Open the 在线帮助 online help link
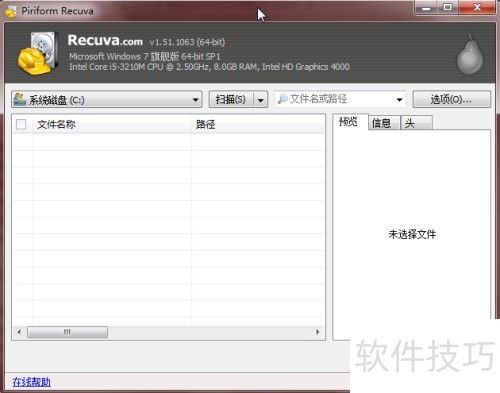The height and width of the screenshot is (393, 500). pyautogui.click(x=32, y=382)
